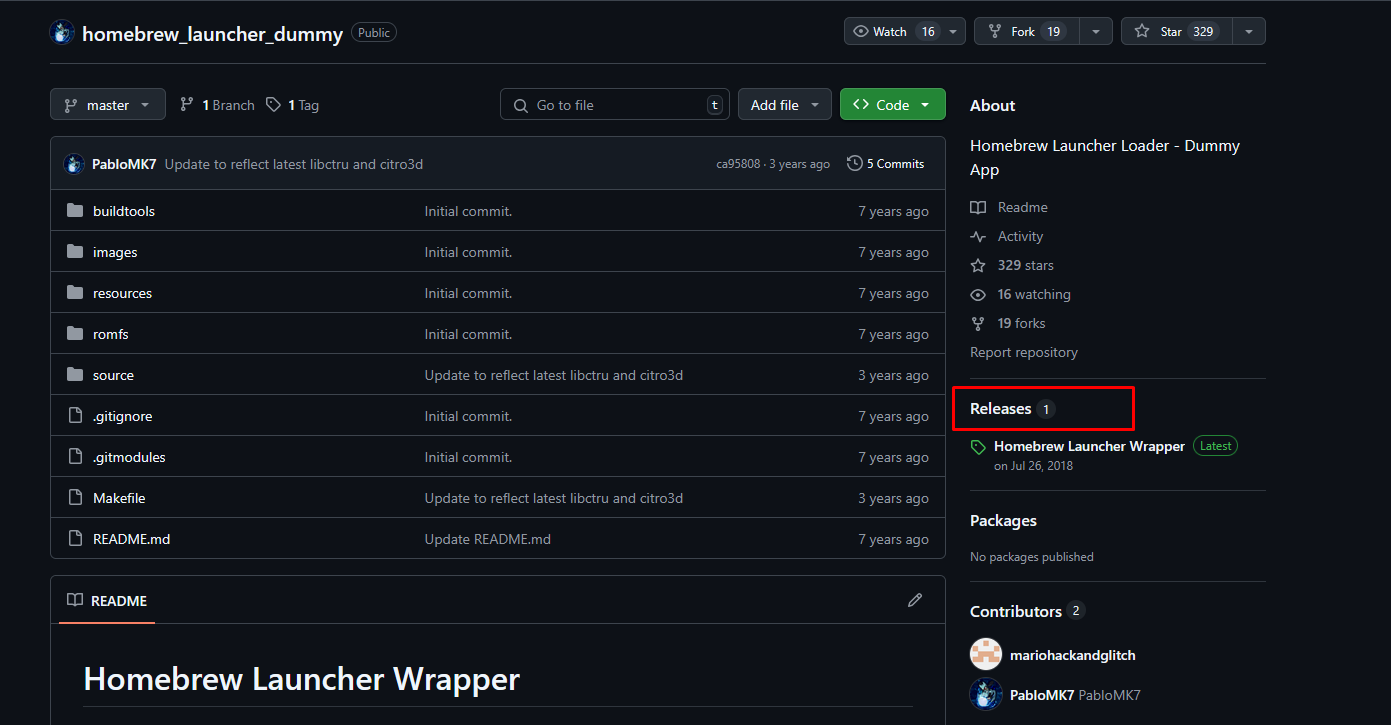Click the Report repository link
This screenshot has width=1391, height=725.
(1024, 352)
